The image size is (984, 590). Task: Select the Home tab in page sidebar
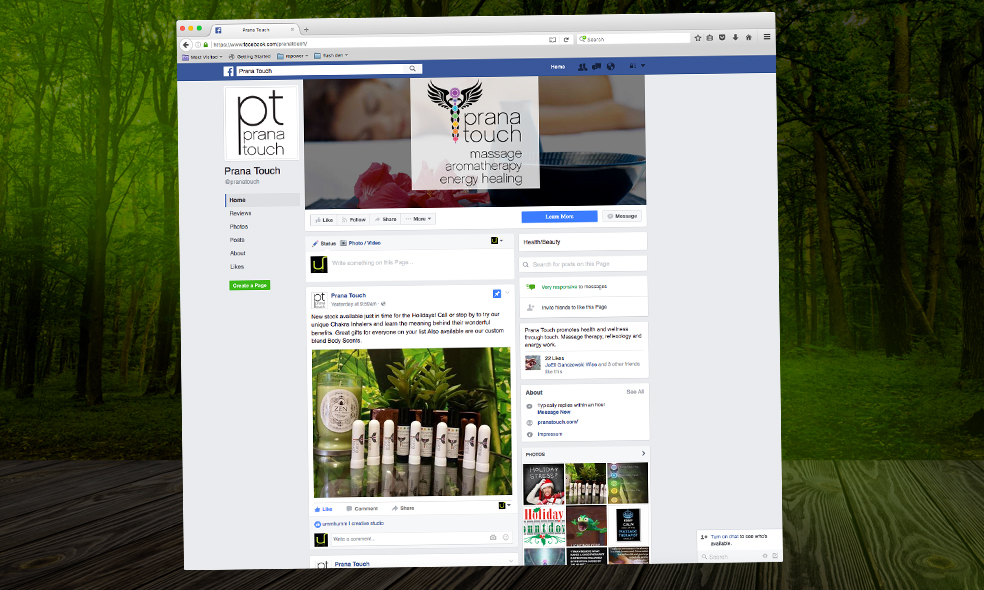coord(262,200)
